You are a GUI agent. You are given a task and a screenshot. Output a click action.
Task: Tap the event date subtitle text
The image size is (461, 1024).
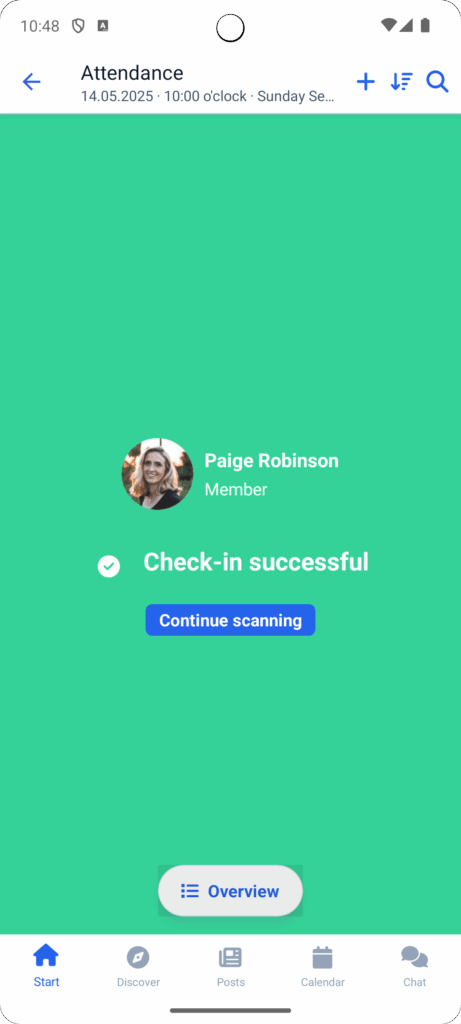(x=208, y=97)
